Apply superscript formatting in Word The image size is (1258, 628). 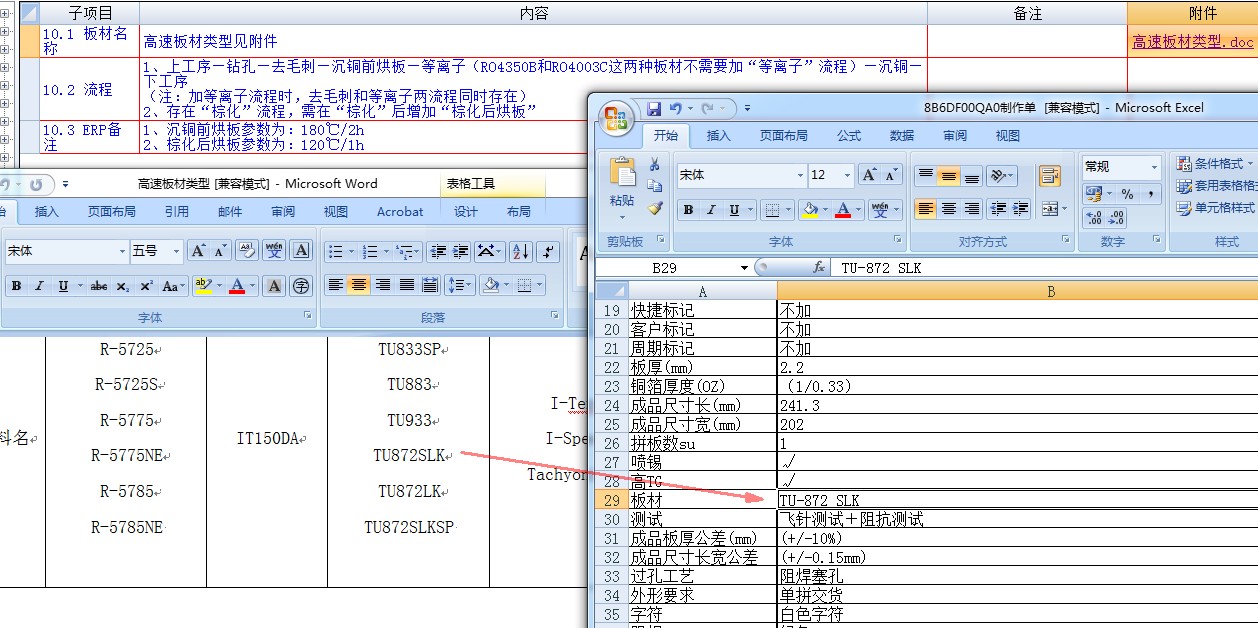tap(146, 286)
